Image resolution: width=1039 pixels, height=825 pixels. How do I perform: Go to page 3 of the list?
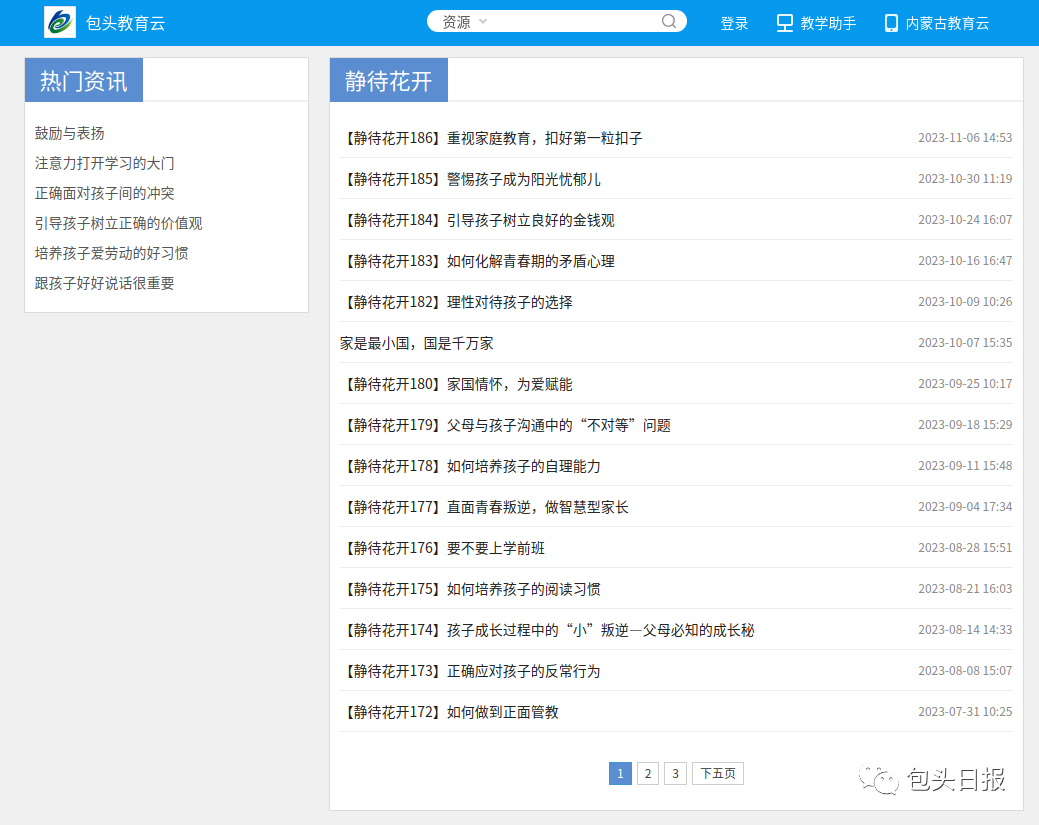[x=675, y=773]
